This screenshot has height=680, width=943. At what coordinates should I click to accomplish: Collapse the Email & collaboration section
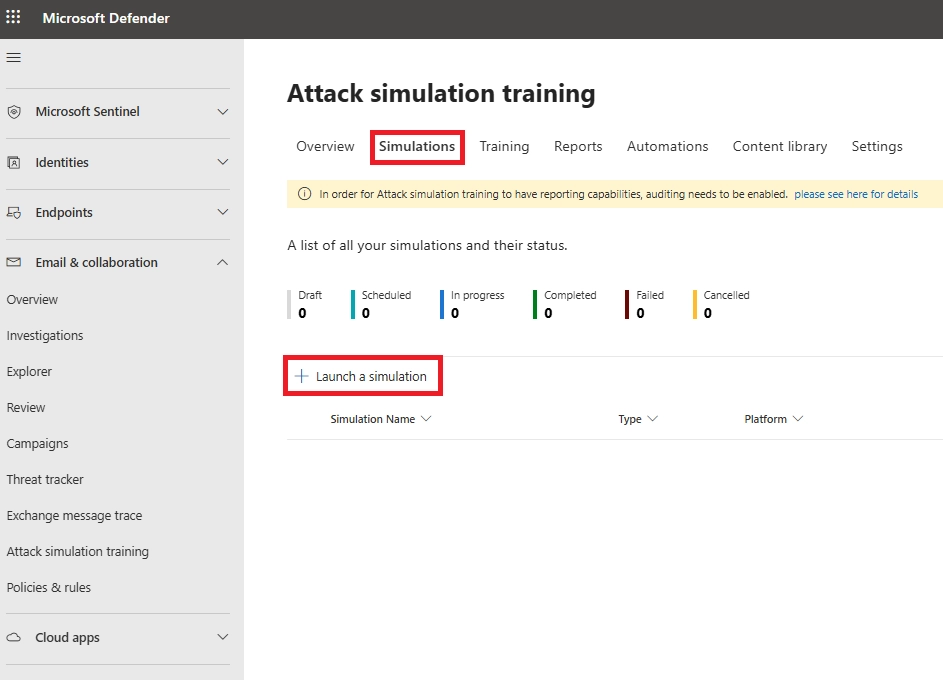click(x=222, y=262)
